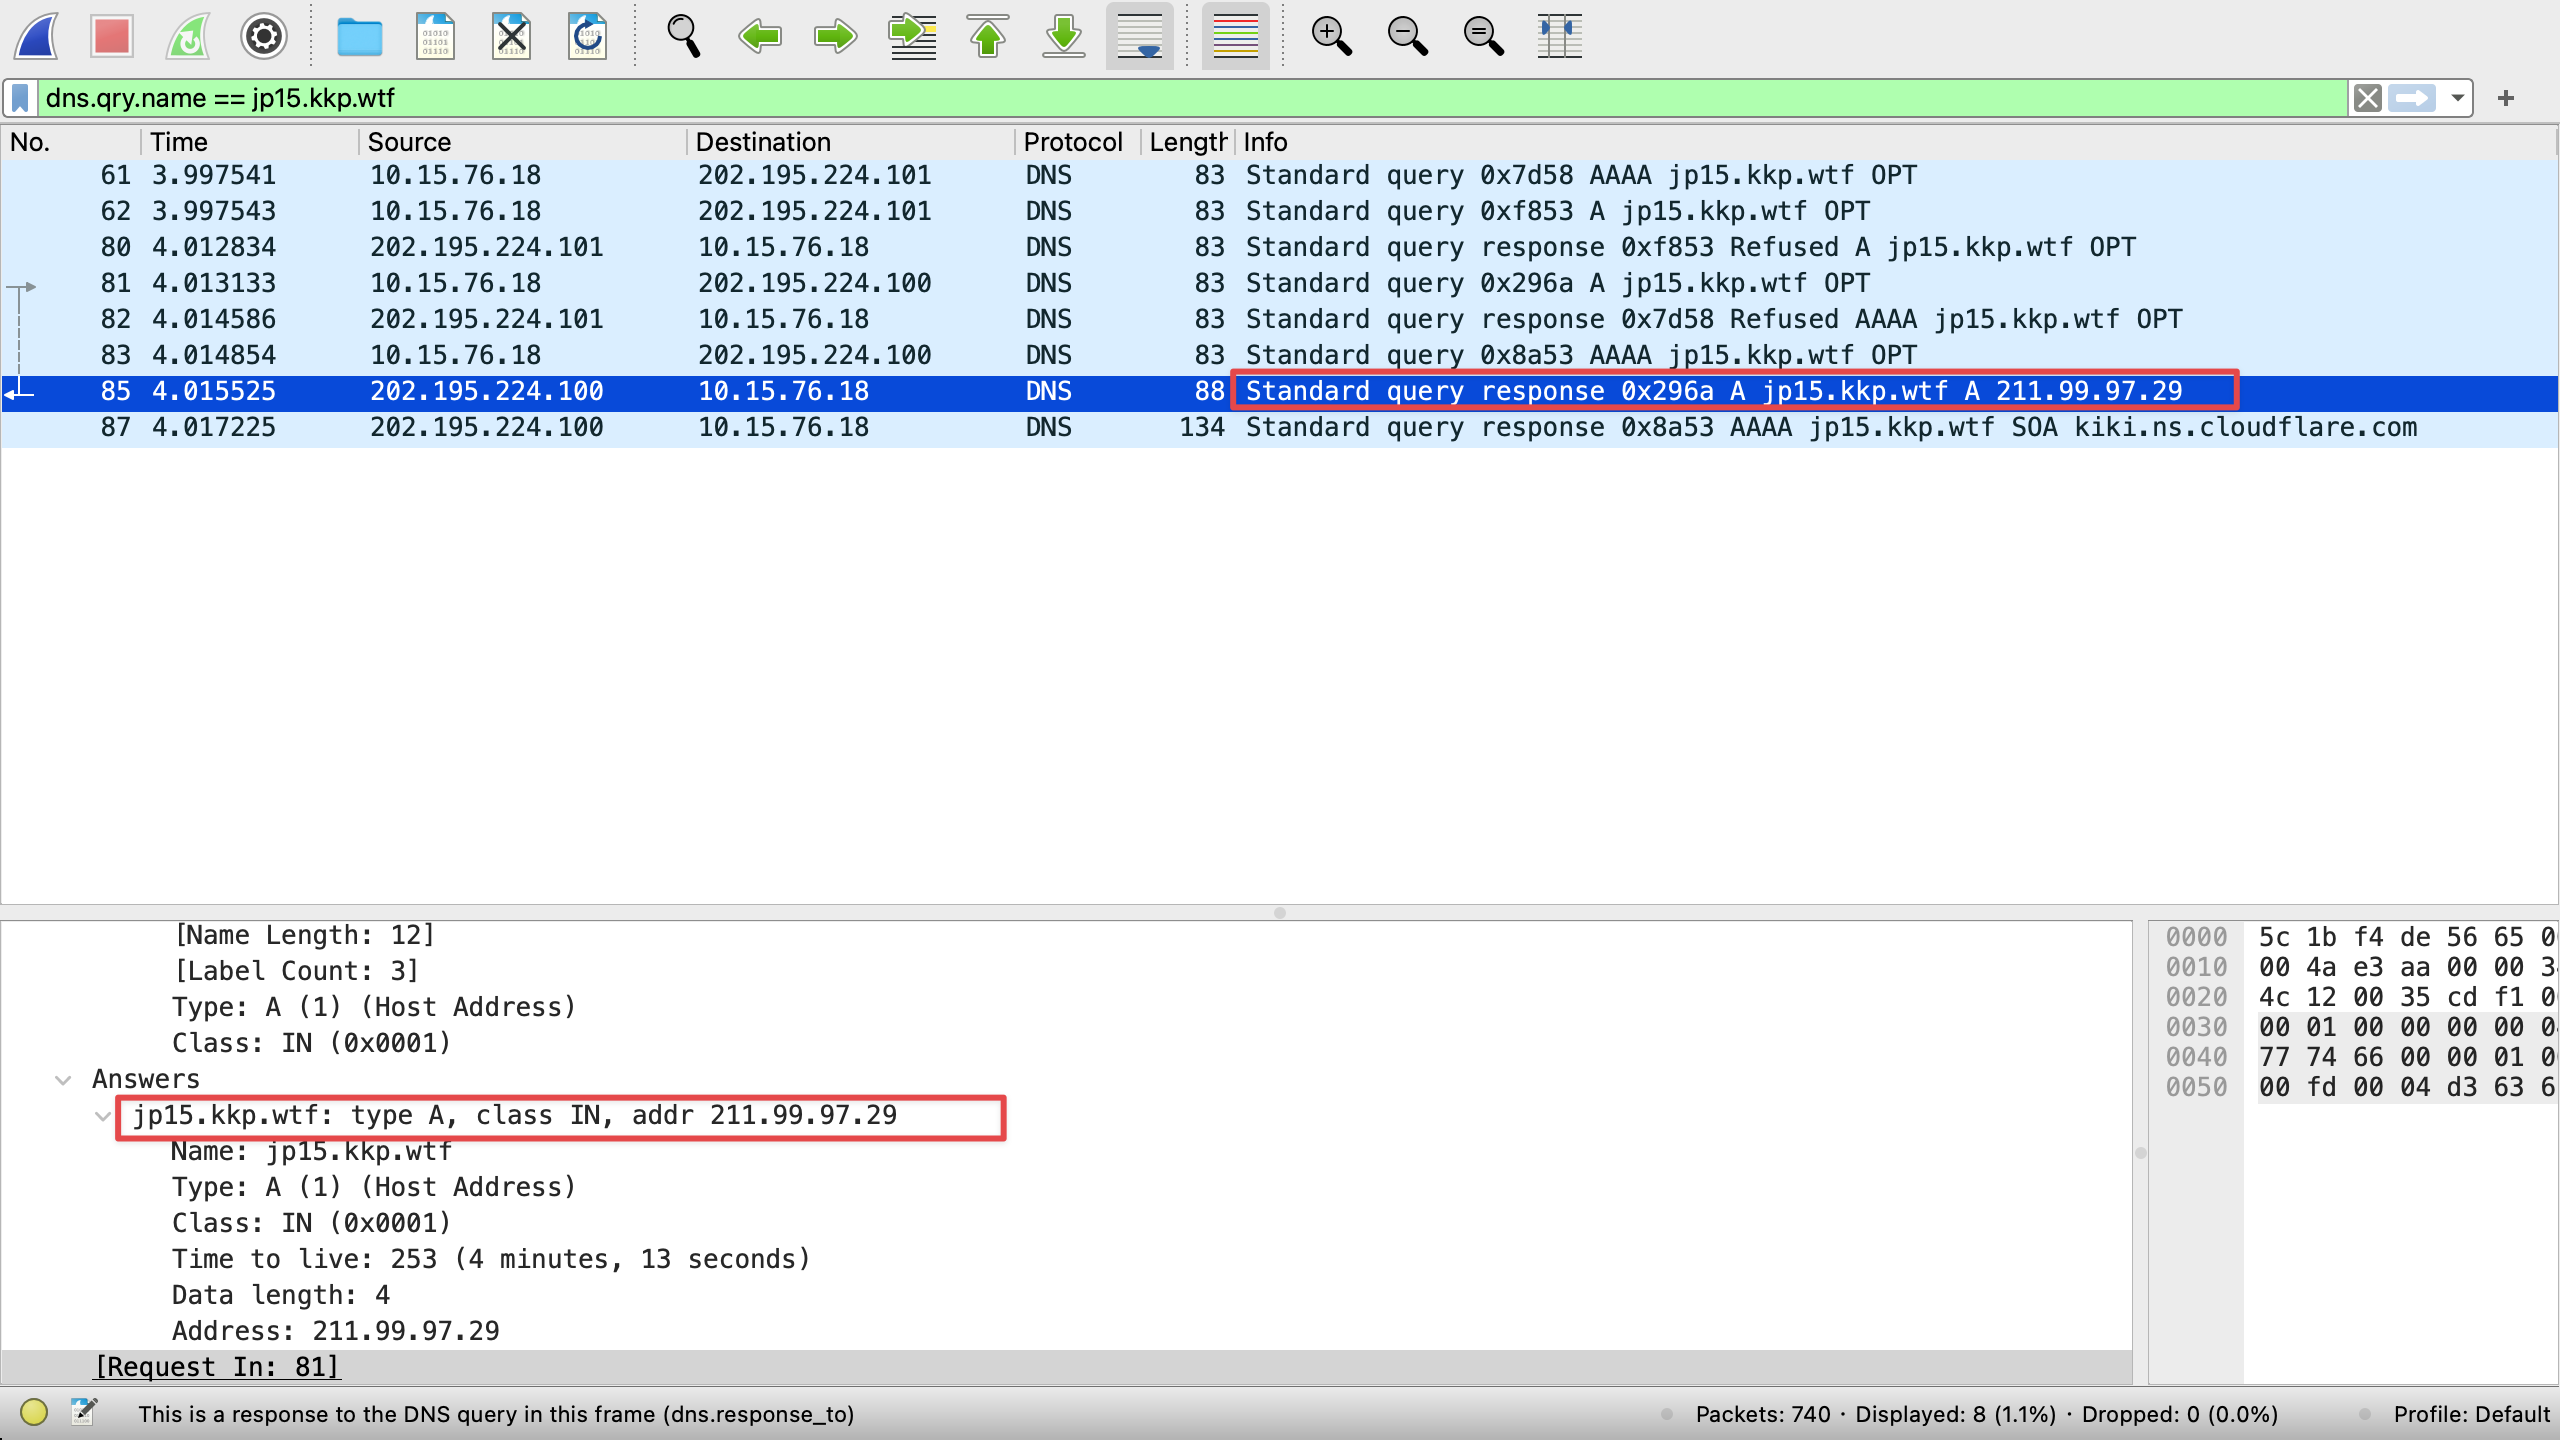Open capture options gear
2560x1440 pixels.
coord(264,37)
